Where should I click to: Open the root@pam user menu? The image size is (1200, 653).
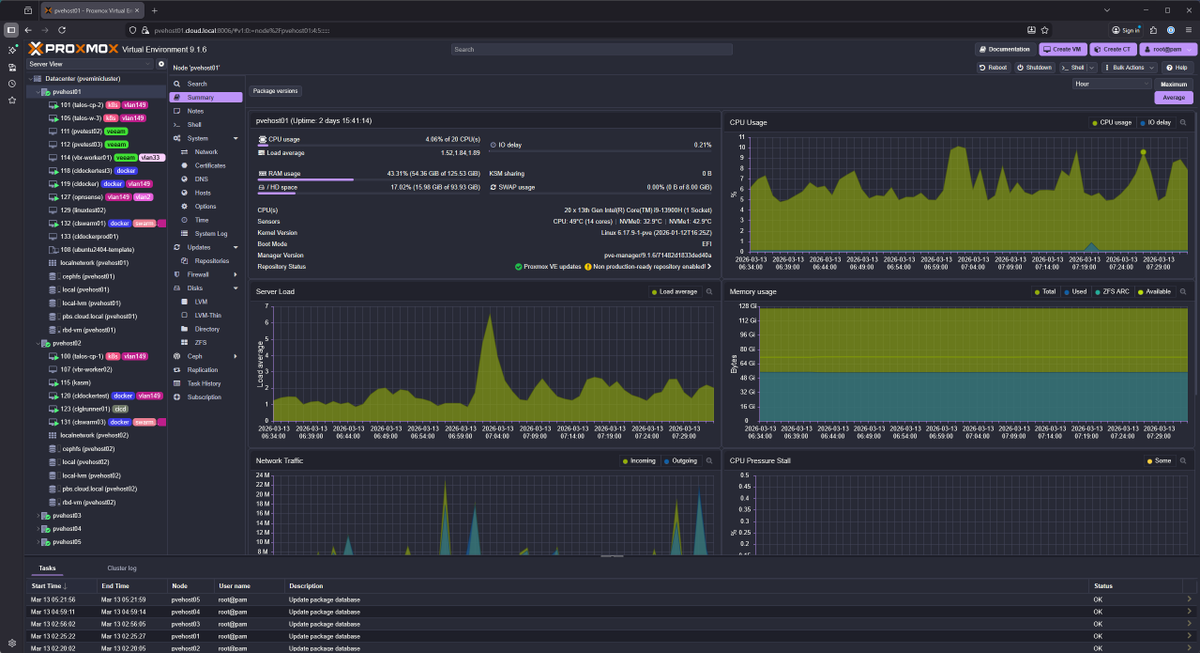1167,49
